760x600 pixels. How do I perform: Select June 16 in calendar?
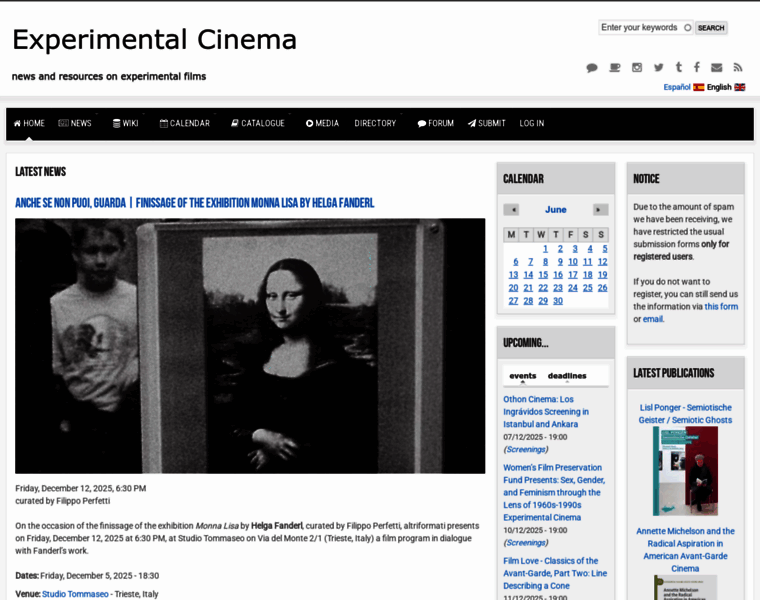click(x=558, y=275)
